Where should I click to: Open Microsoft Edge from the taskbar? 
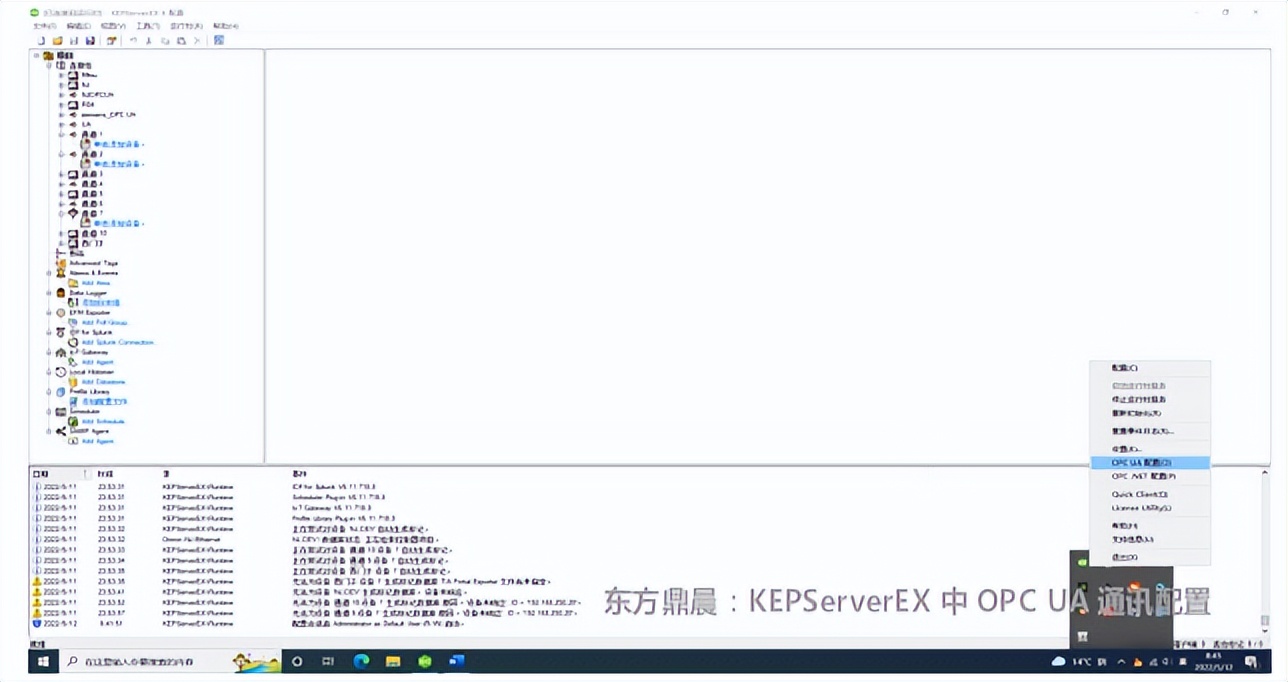[361, 661]
